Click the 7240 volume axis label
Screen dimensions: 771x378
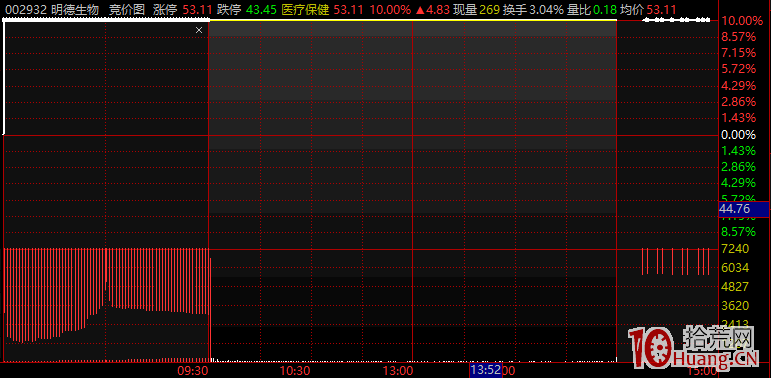click(734, 249)
